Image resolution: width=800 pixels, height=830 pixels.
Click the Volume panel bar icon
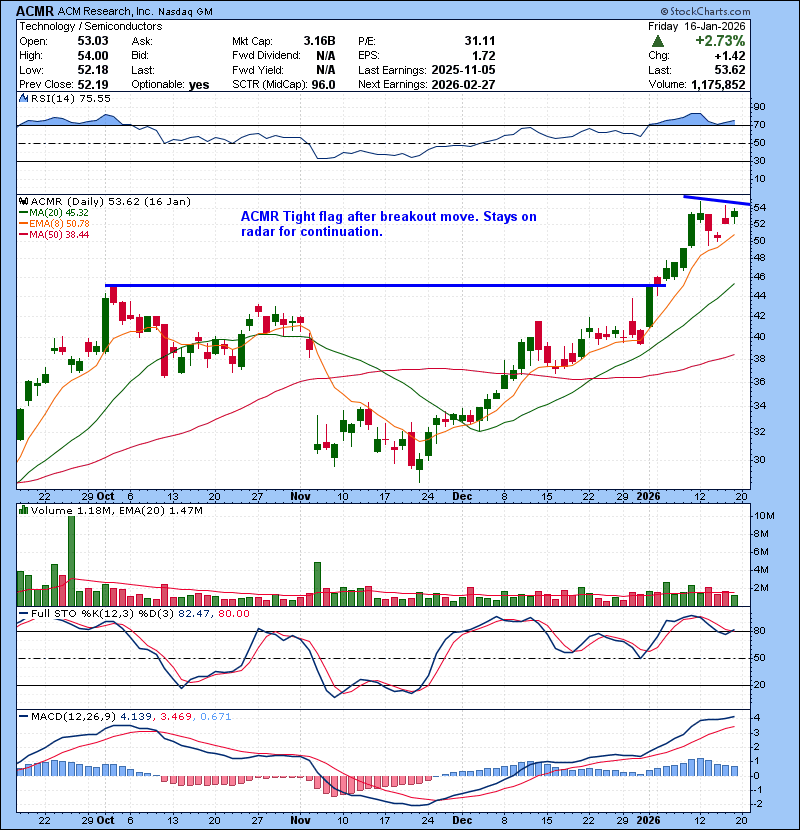coord(23,510)
